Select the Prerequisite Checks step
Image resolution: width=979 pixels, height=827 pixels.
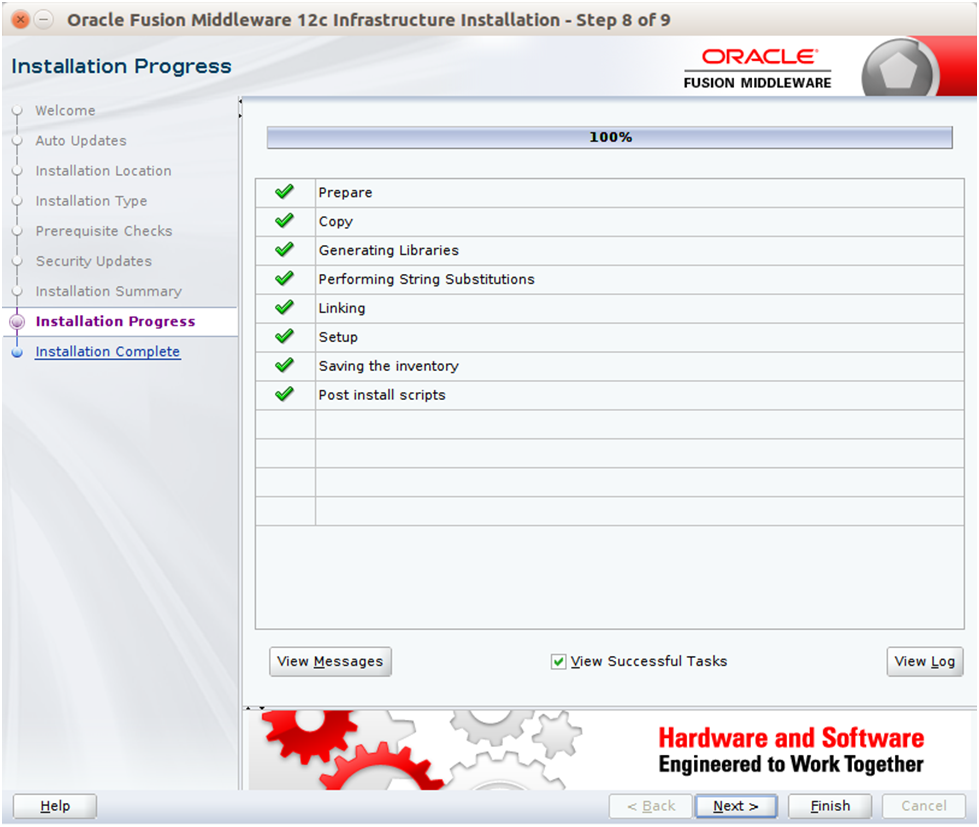click(104, 232)
